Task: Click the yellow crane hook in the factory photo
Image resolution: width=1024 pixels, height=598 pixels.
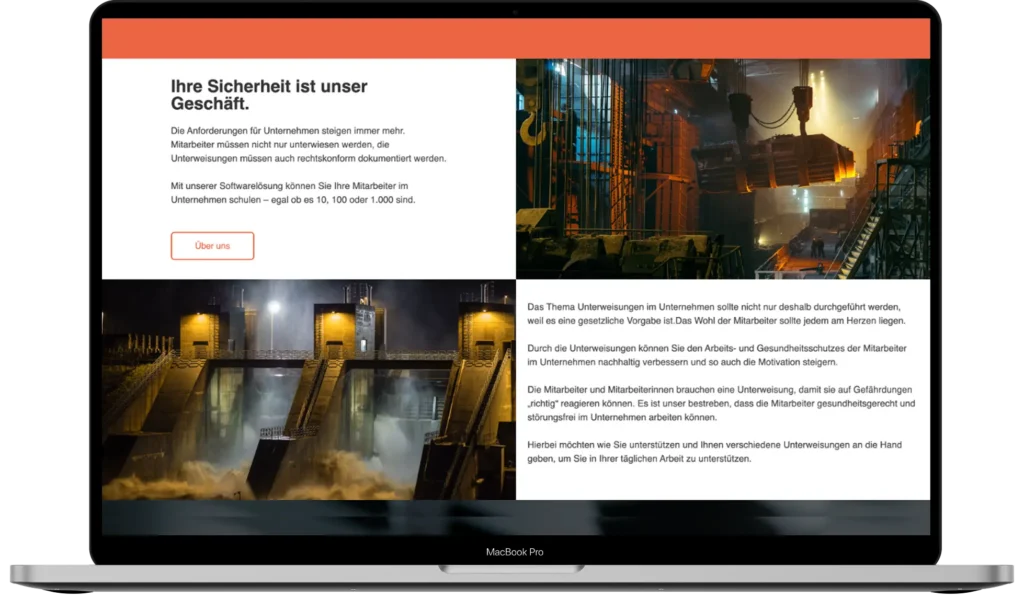Action: pos(532,127)
